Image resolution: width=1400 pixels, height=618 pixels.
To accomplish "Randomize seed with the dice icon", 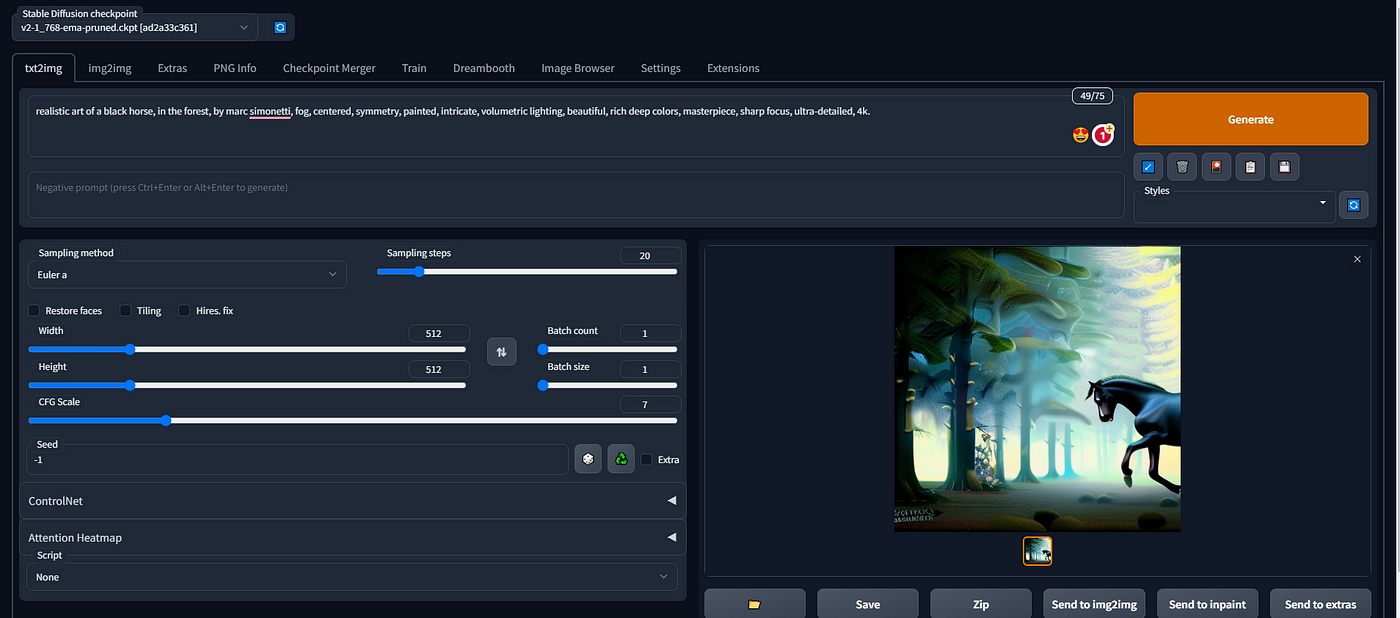I will point(588,459).
